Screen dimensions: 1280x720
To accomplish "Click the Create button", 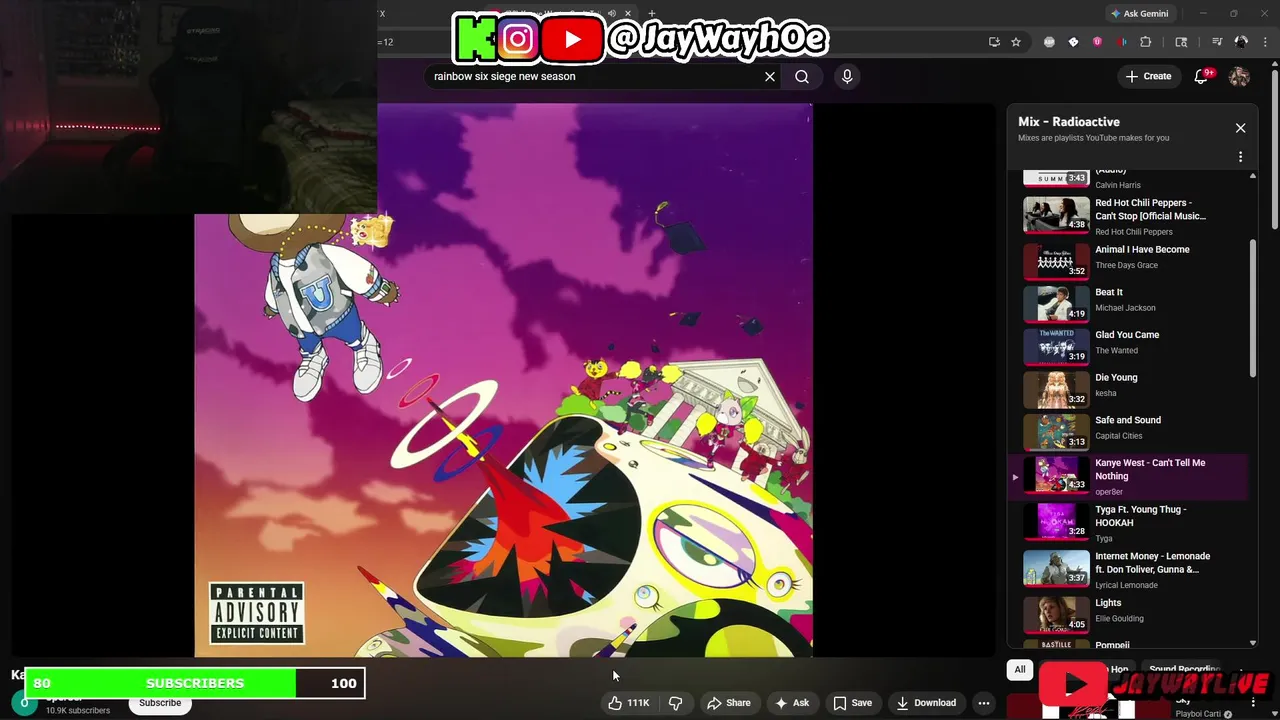I will coord(1148,76).
